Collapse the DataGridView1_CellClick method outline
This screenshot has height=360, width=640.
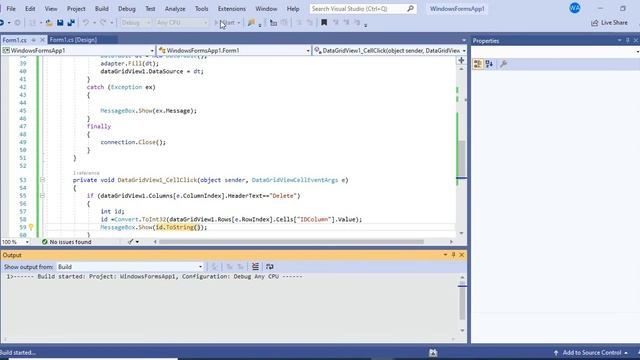coord(42,180)
